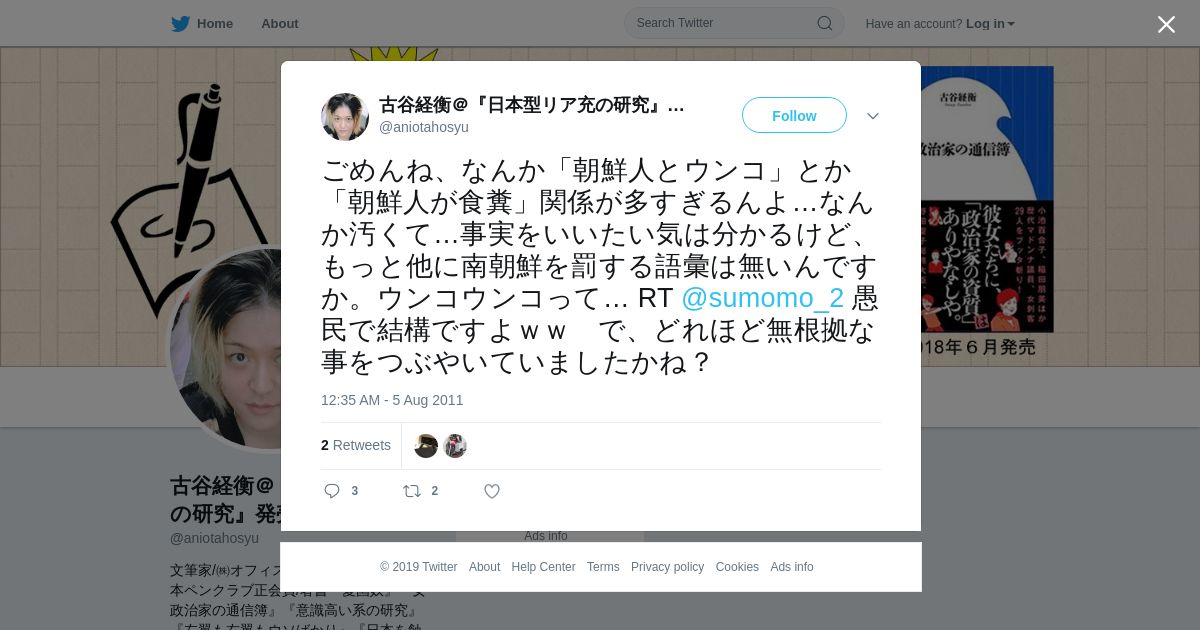Viewport: 1200px width, 630px height.
Task: Expand the tweet options chevron
Action: (x=873, y=116)
